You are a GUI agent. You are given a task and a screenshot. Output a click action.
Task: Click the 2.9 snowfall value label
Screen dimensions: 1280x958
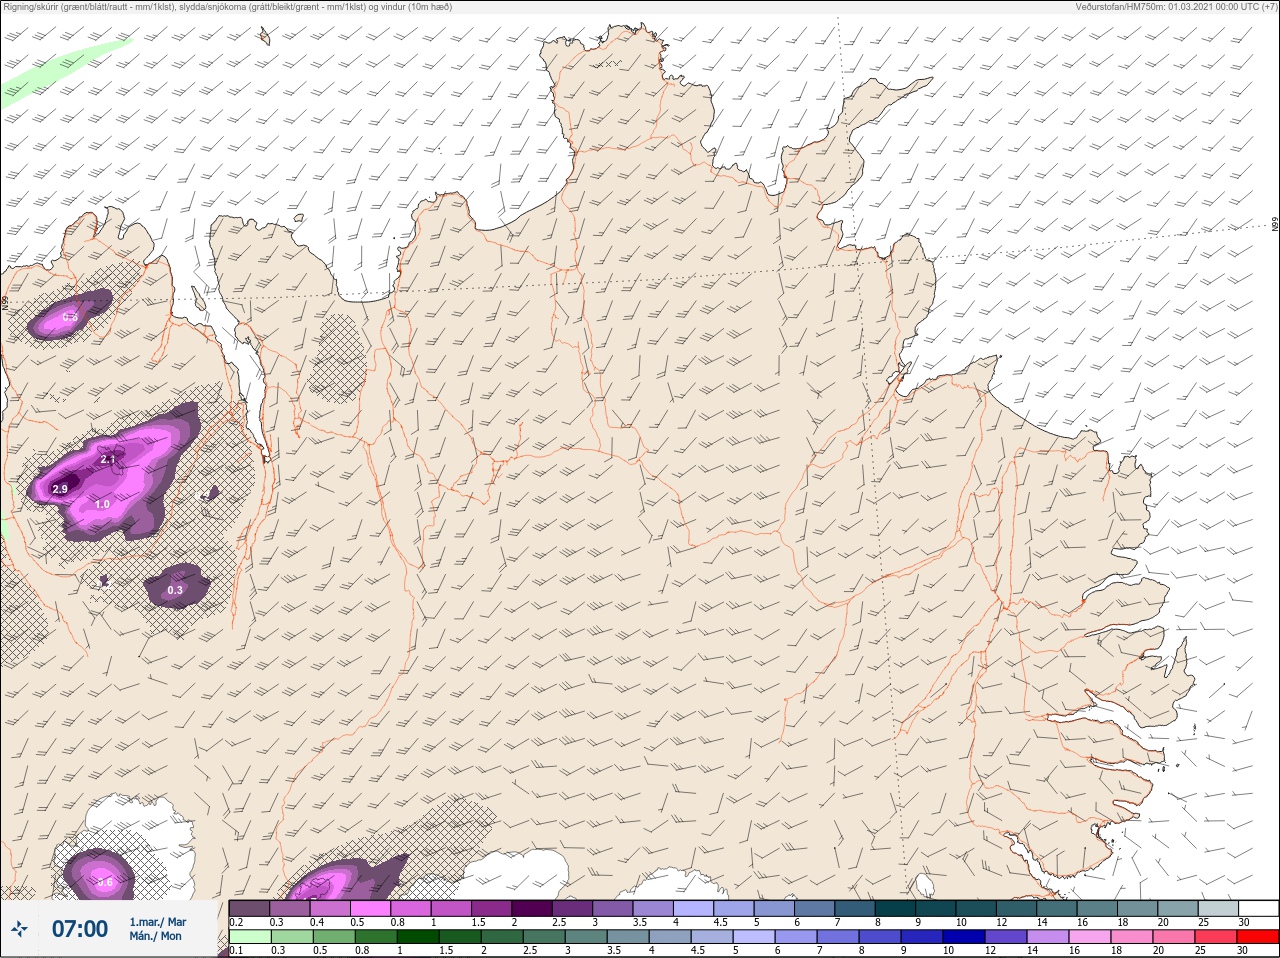tap(60, 489)
